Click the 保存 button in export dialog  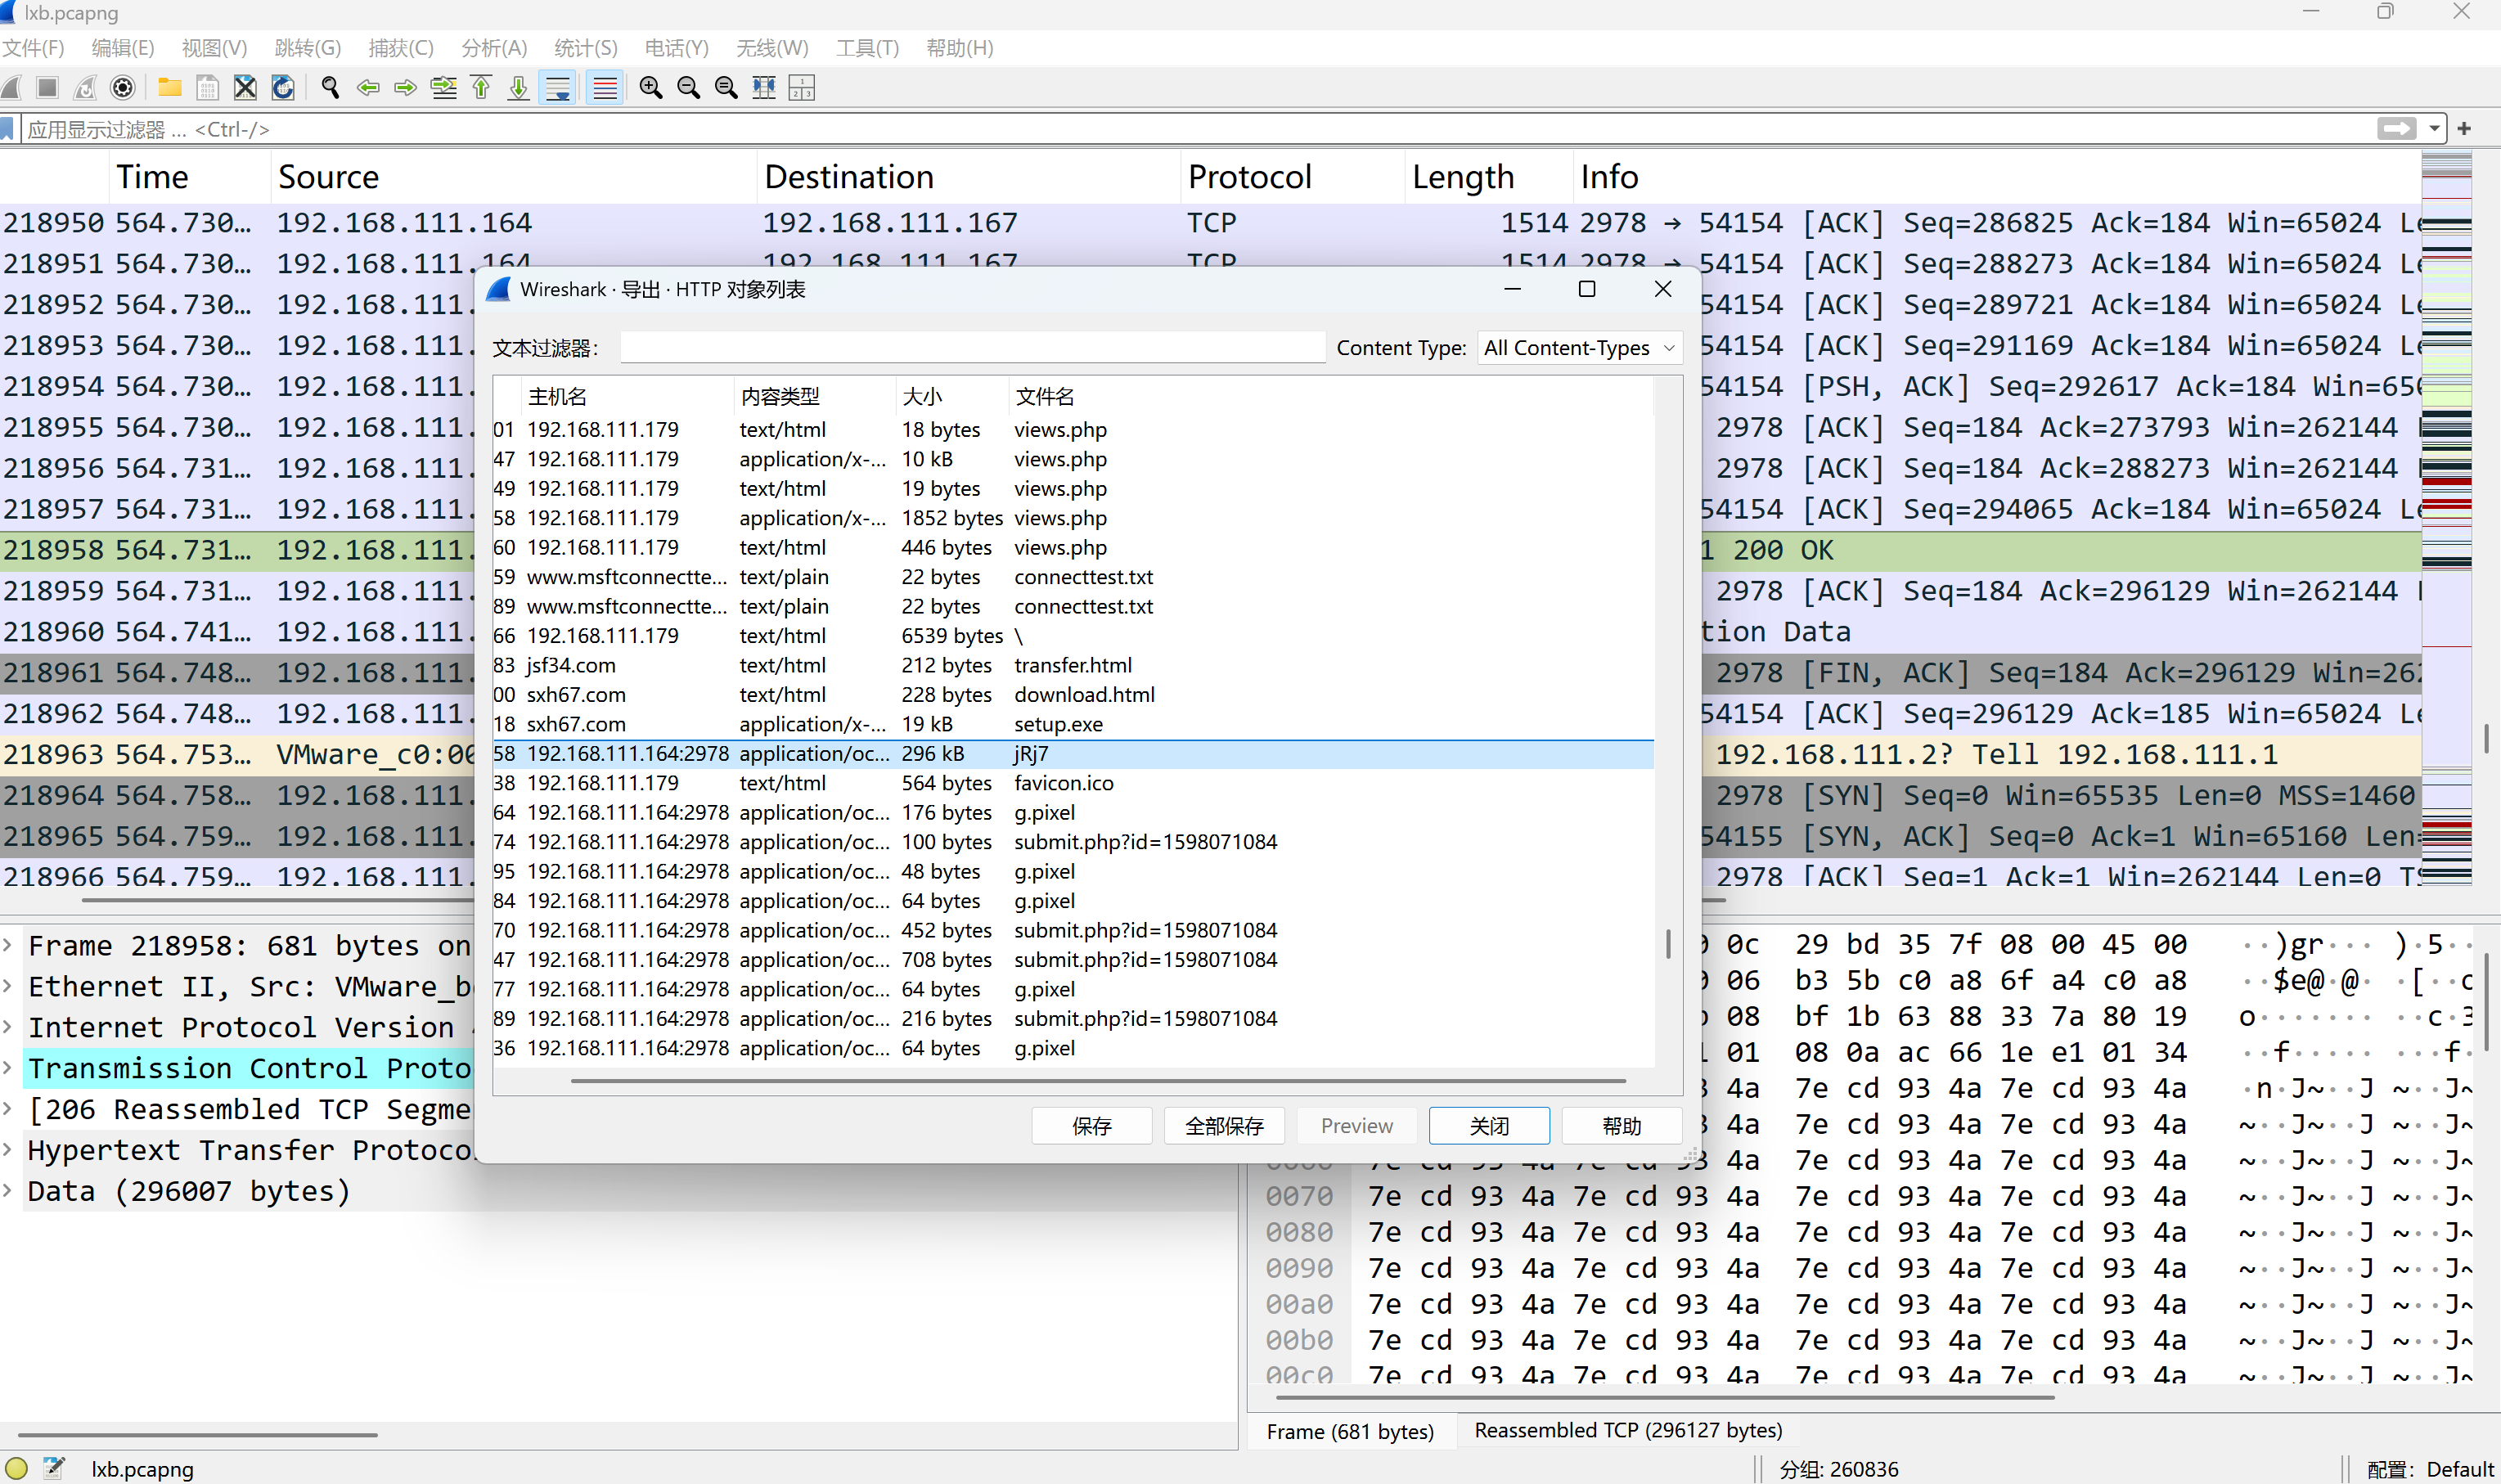(x=1091, y=1126)
